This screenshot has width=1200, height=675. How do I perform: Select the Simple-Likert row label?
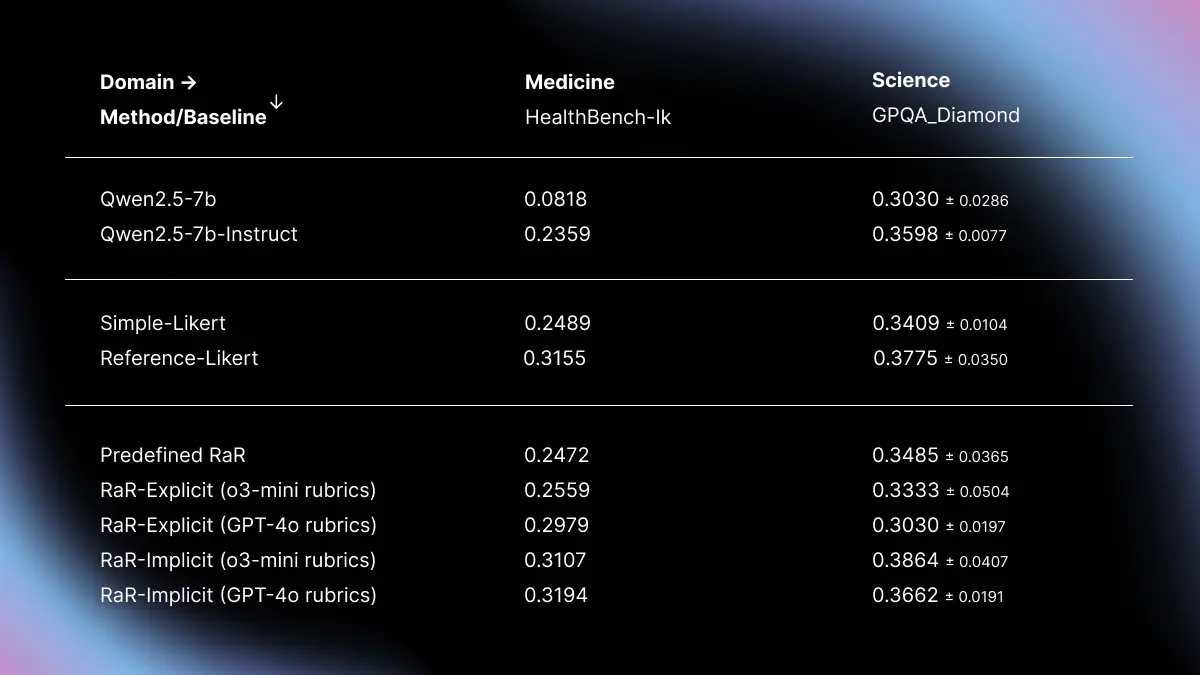[x=163, y=323]
